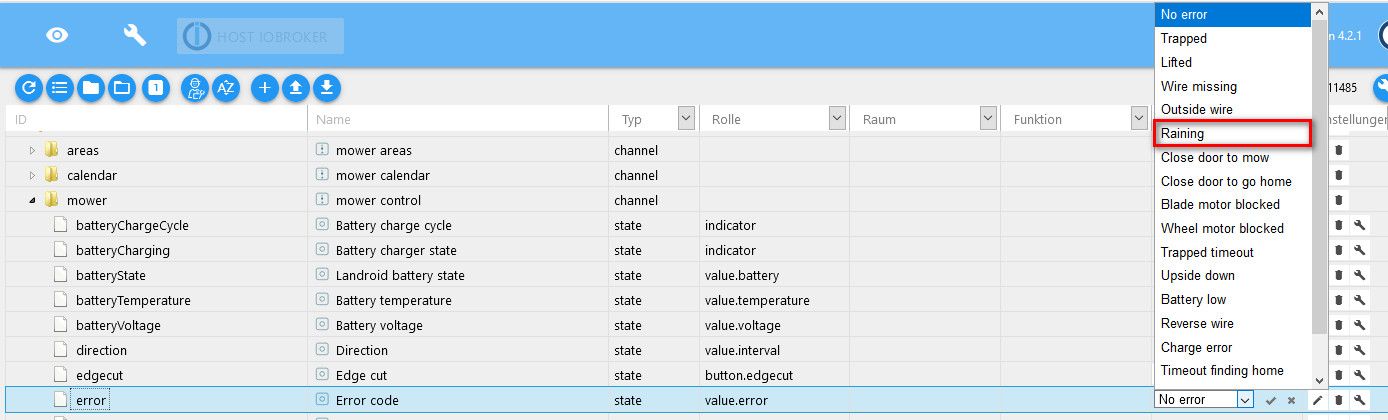Image resolution: width=1388 pixels, height=420 pixels.
Task: Select 'Raining' from the error list
Action: click(1231, 133)
